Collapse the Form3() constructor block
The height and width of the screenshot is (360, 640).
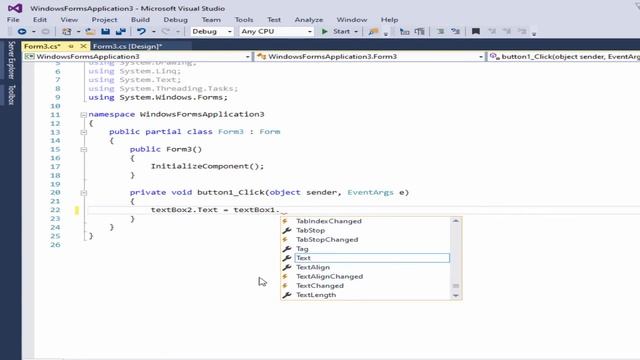[x=84, y=150]
